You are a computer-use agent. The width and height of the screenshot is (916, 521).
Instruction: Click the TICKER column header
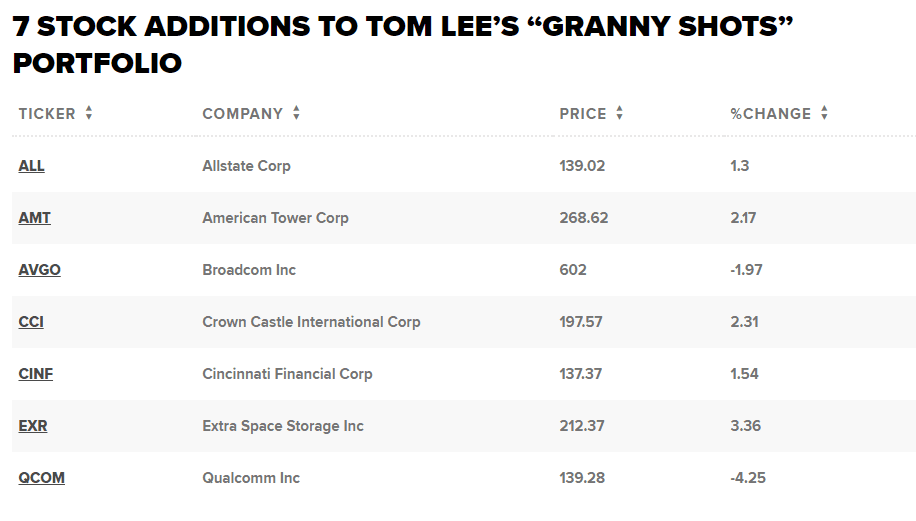[47, 114]
